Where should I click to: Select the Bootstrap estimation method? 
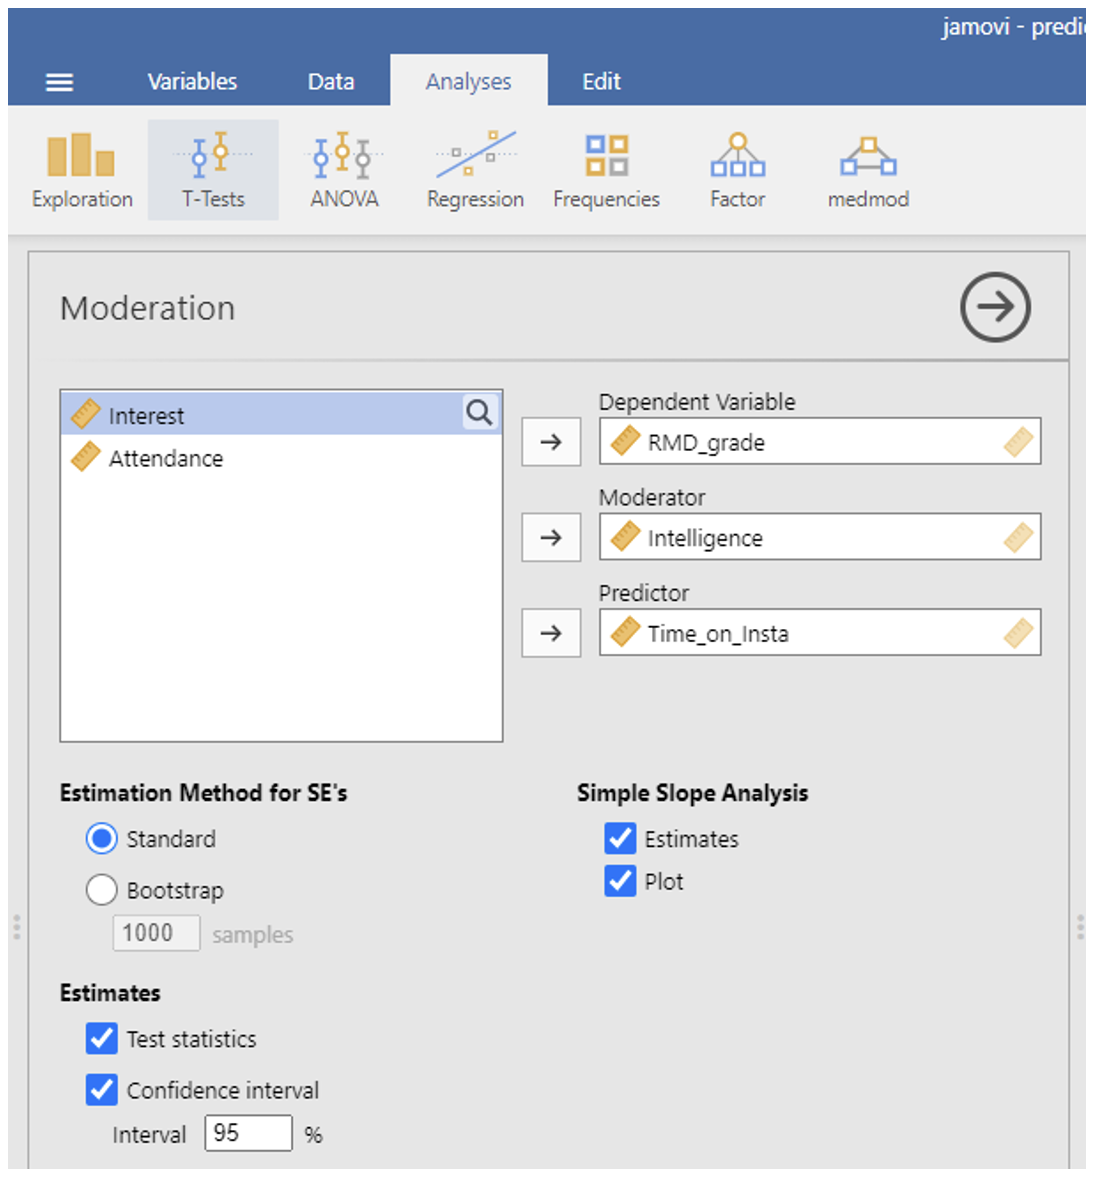[x=102, y=890]
